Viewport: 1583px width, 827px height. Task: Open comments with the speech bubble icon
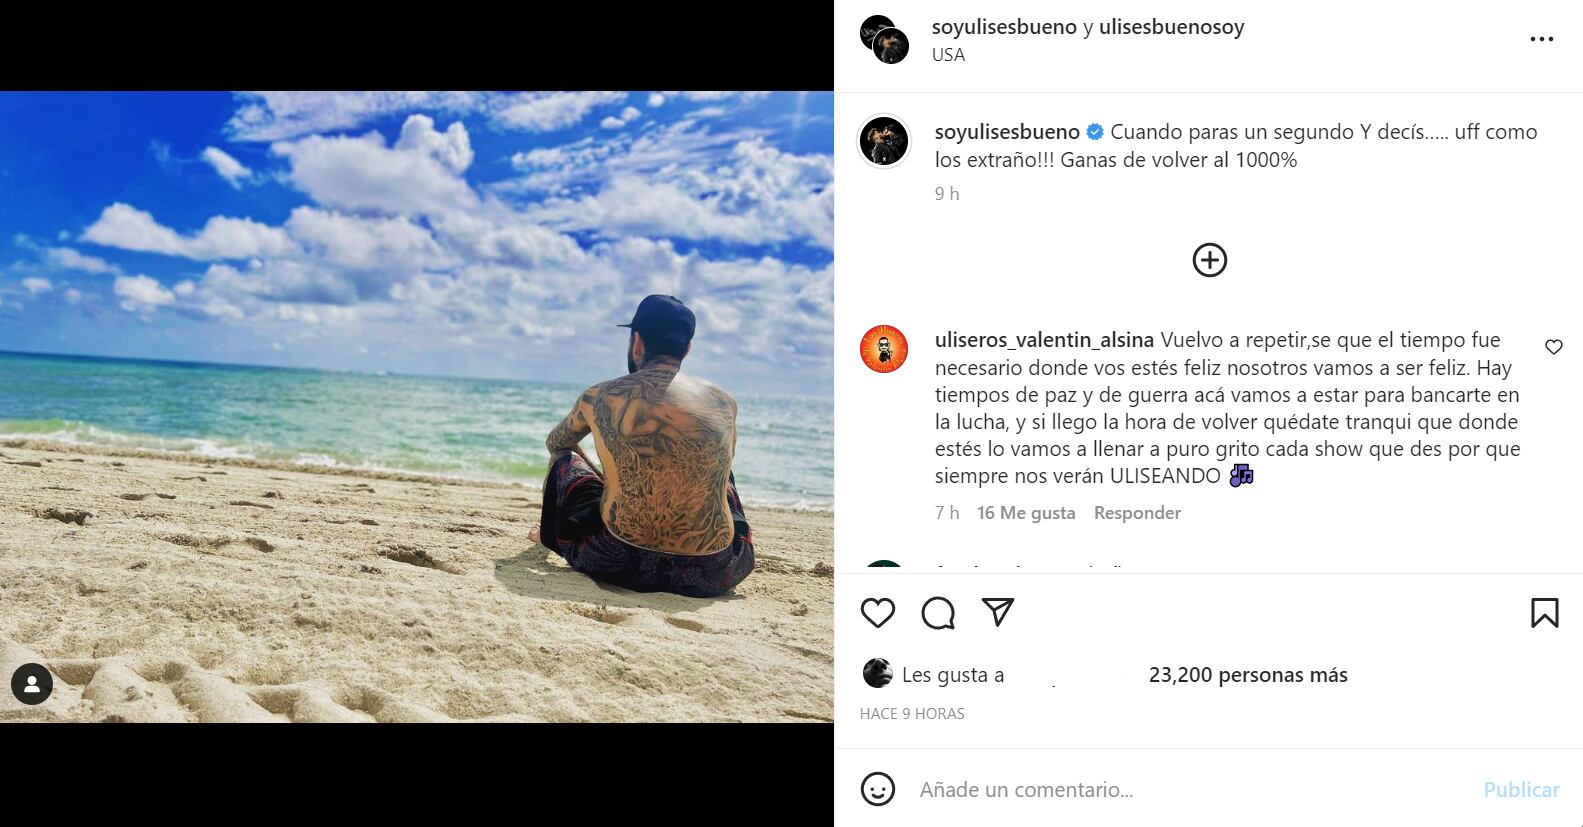(938, 613)
